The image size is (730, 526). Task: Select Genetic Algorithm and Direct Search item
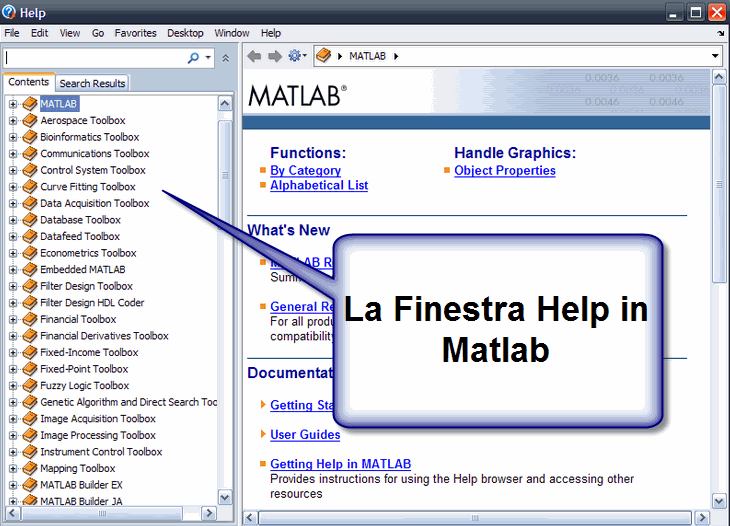[x=128, y=402]
